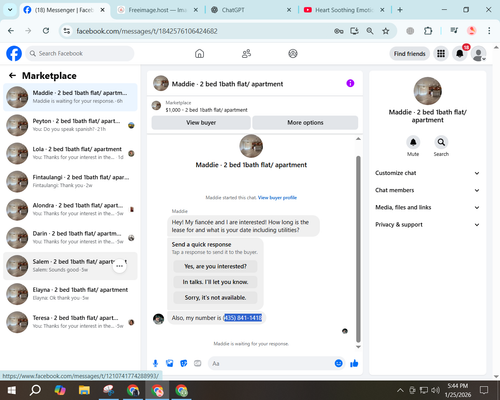
Task: Open the emoji picker in message box
Action: tap(338, 363)
